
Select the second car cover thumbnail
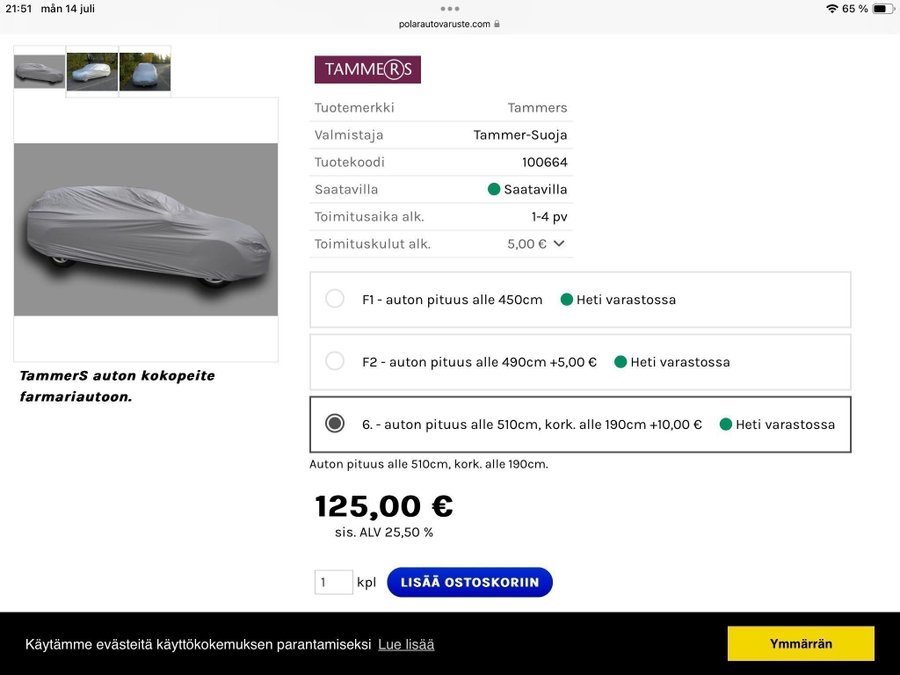[92, 71]
